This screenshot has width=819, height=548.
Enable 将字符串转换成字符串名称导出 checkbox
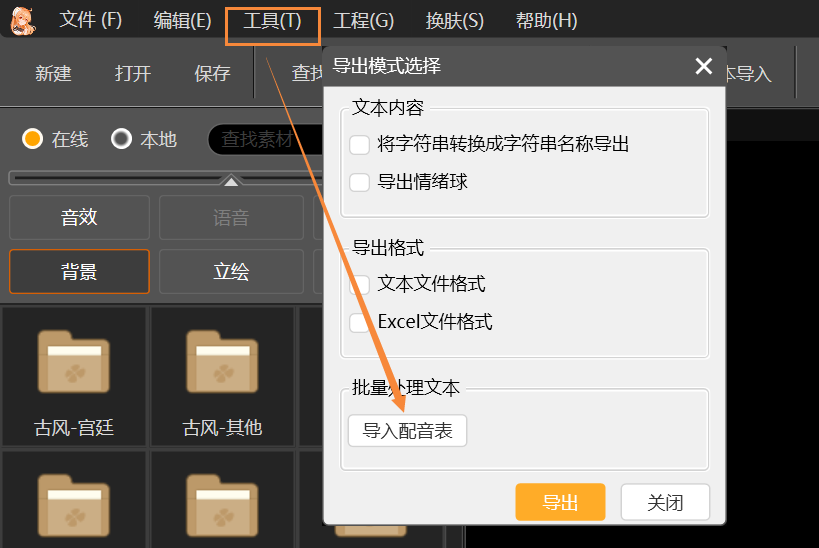pos(360,145)
